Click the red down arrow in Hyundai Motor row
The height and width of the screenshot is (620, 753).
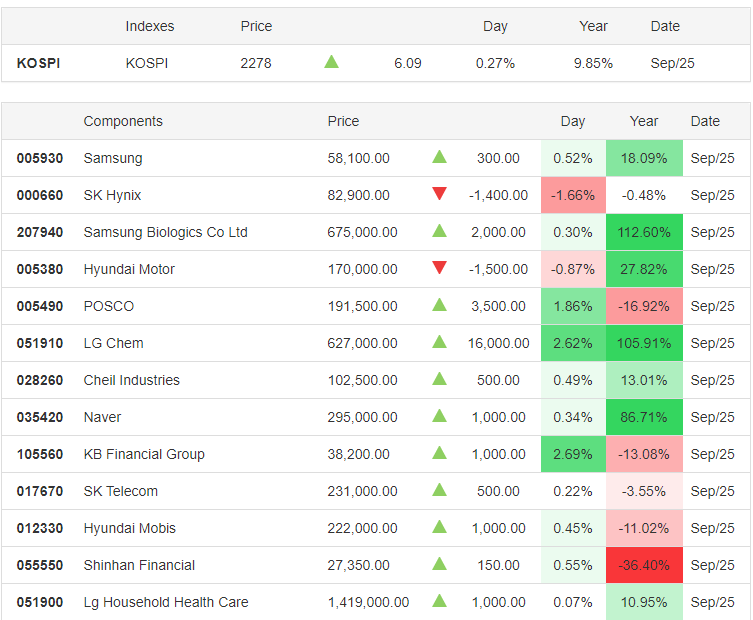point(439,267)
